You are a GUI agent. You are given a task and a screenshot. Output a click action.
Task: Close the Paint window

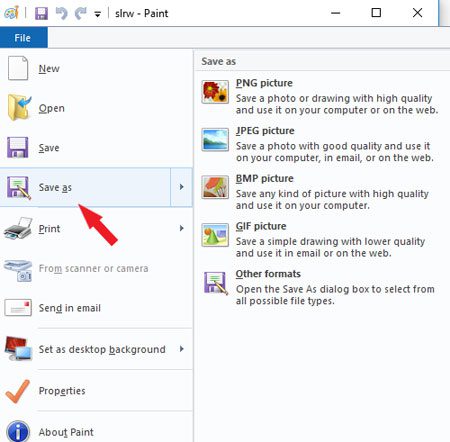click(417, 13)
